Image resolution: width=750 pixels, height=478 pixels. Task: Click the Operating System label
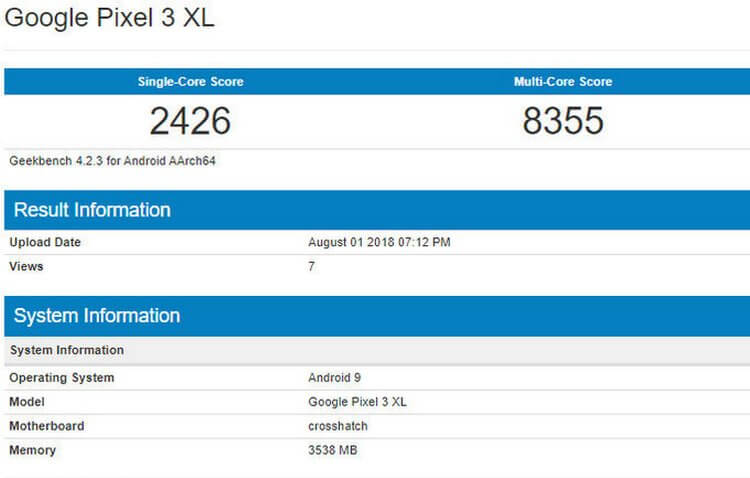(62, 378)
